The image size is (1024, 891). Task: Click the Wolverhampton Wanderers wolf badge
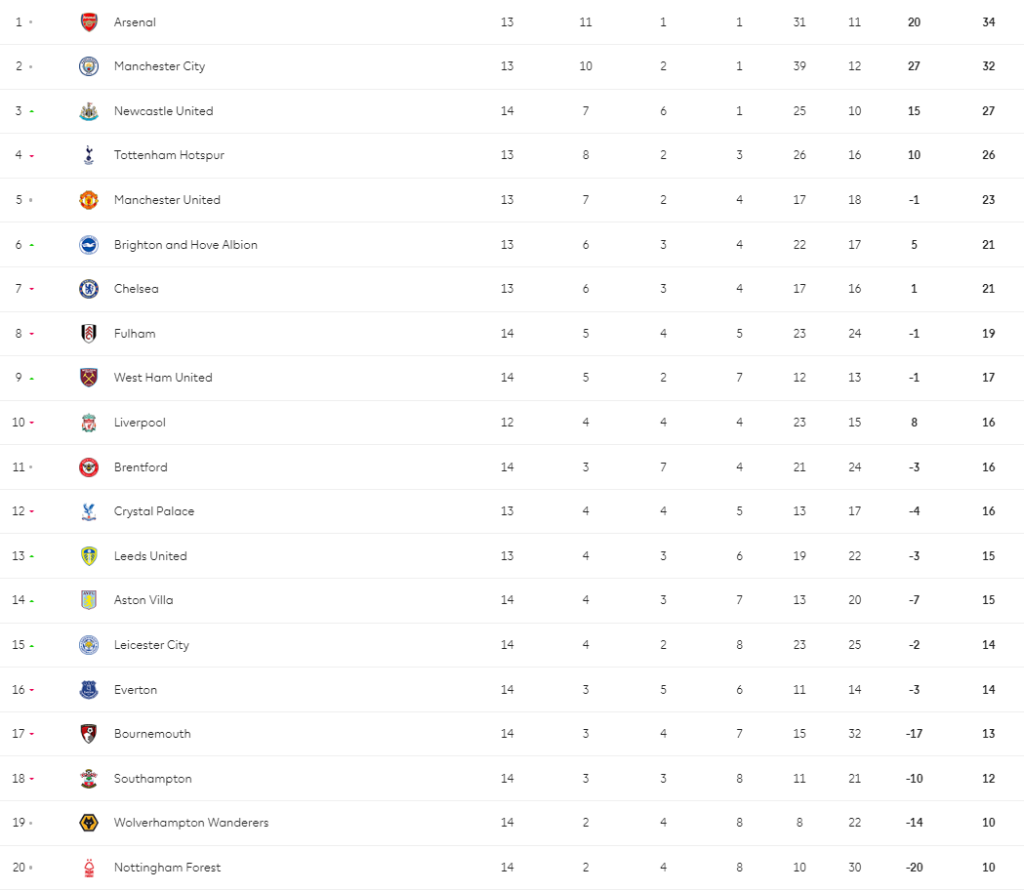(89, 823)
